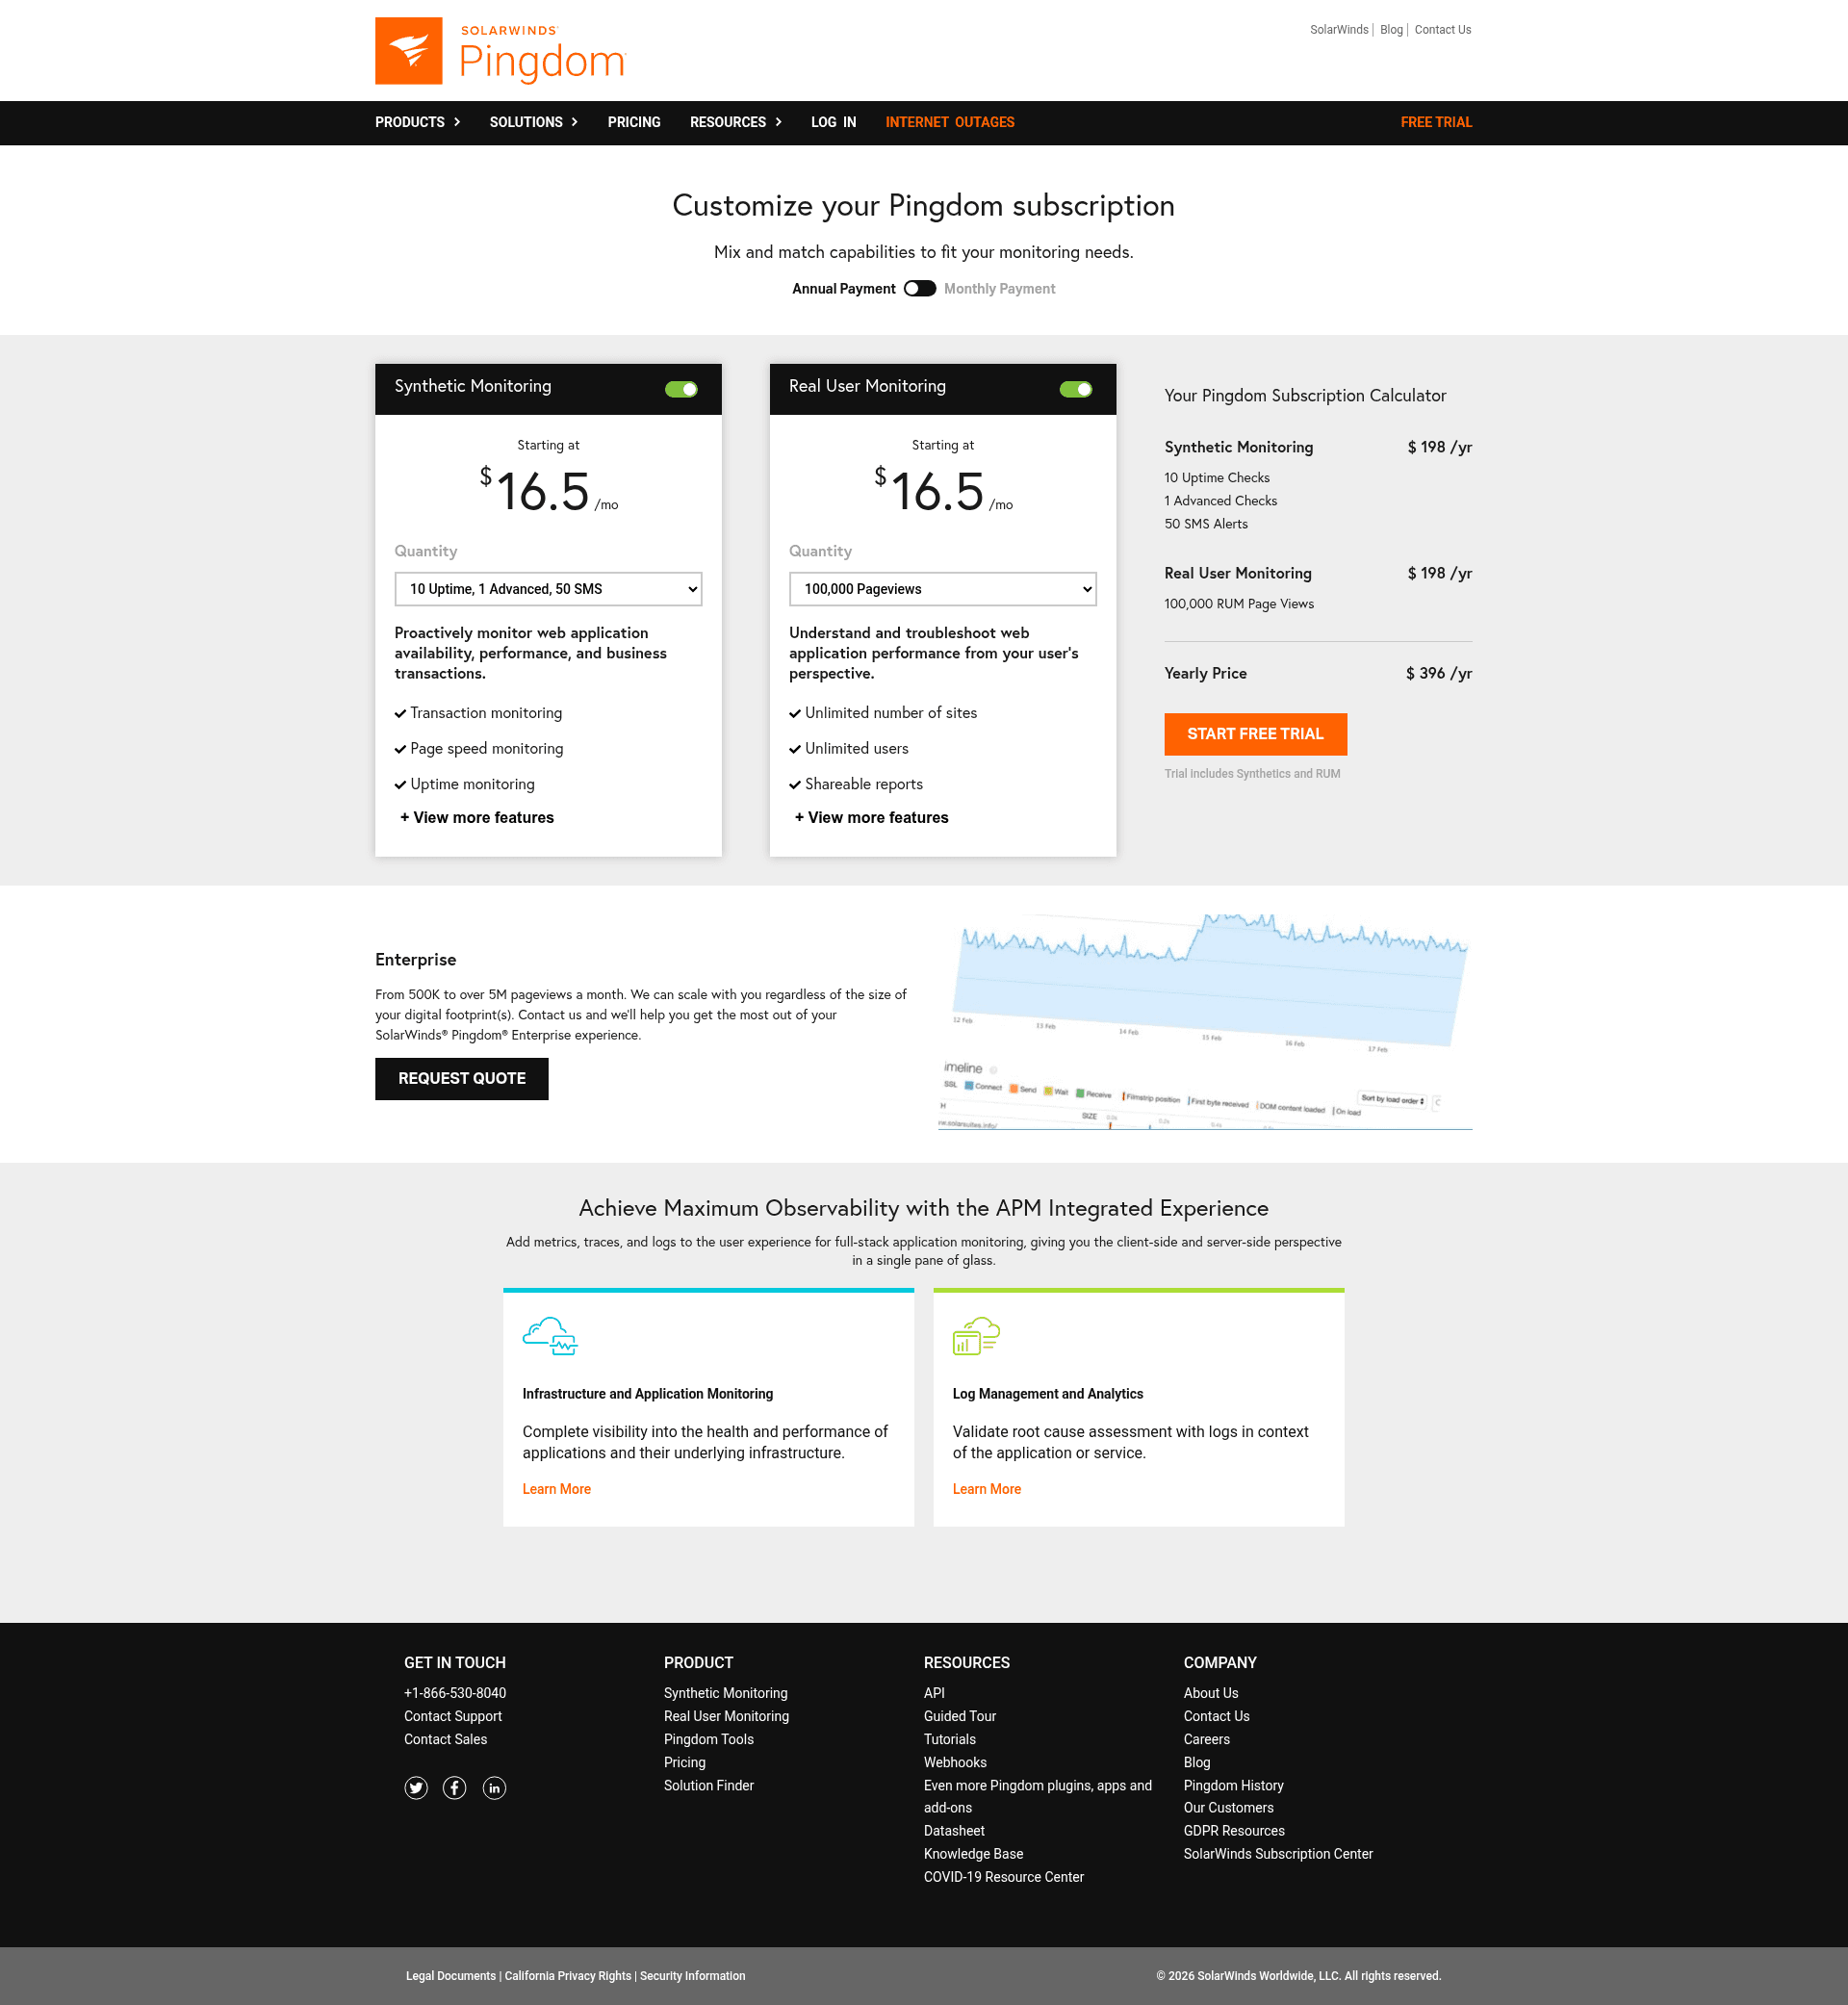Open the Guided Tour link
This screenshot has width=1848, height=2005.
(x=960, y=1716)
